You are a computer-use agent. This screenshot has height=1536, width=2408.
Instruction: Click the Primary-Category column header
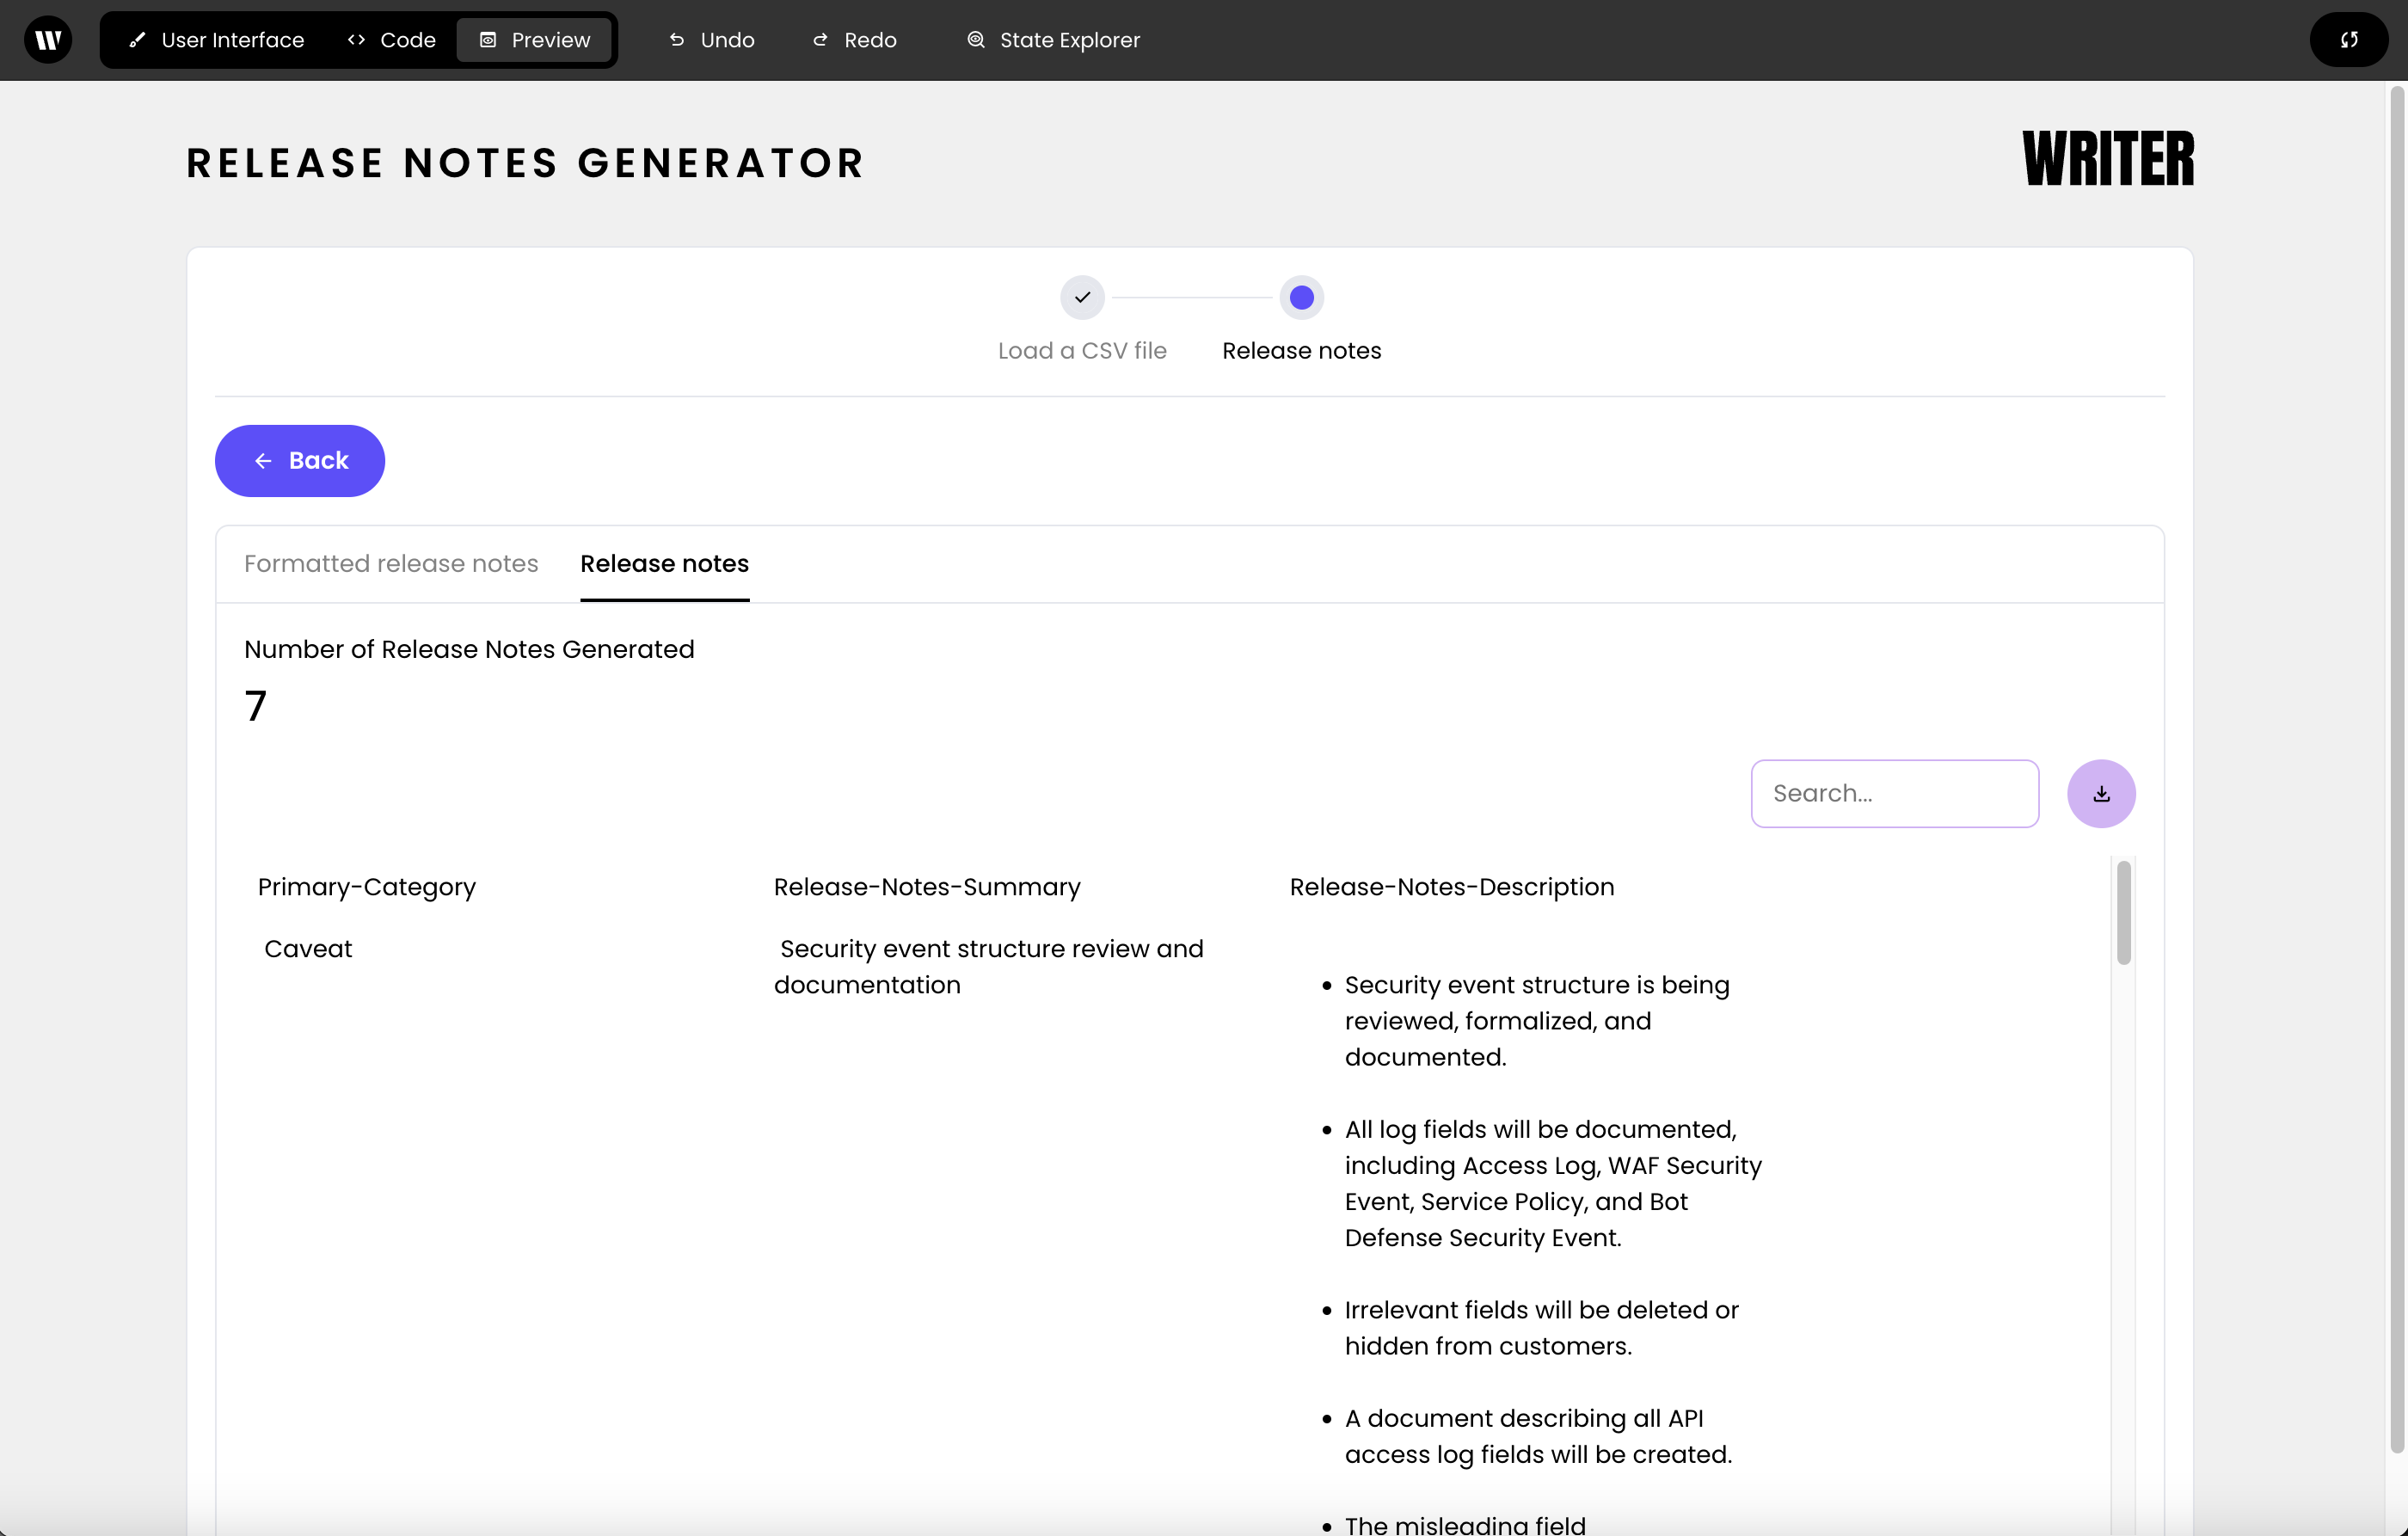coord(367,887)
